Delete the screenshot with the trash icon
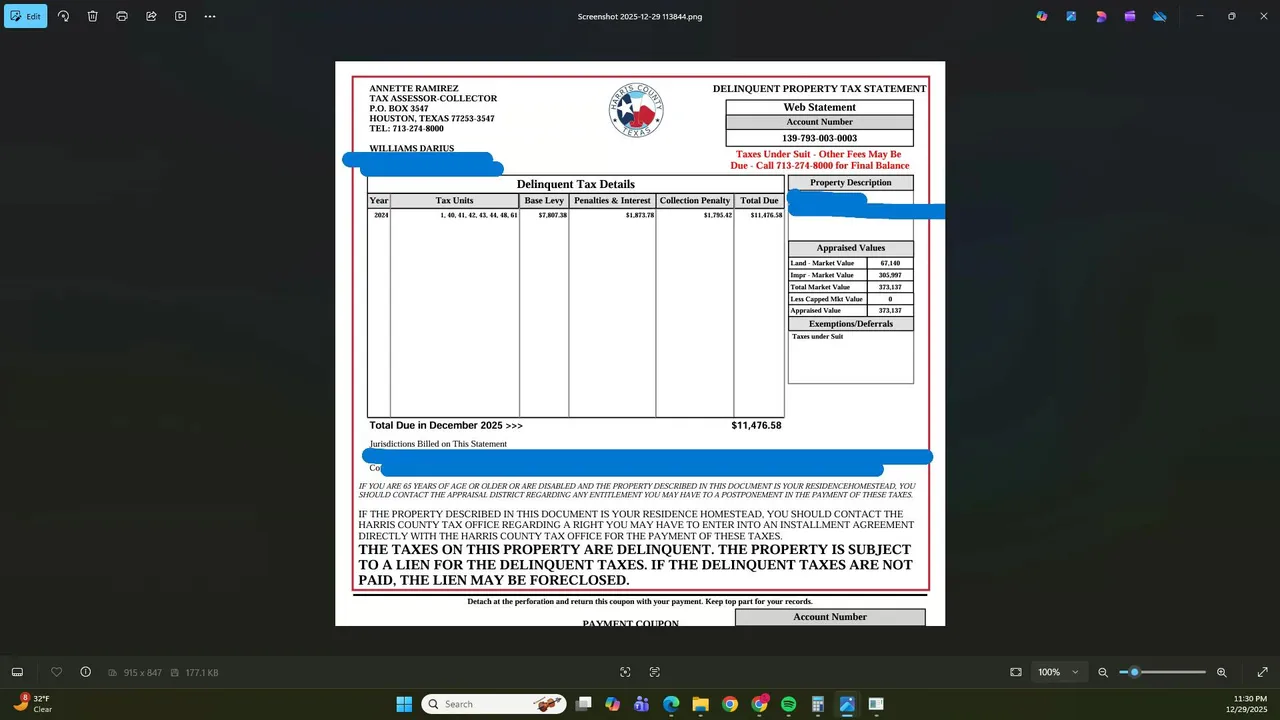This screenshot has width=1280, height=720. [x=92, y=16]
